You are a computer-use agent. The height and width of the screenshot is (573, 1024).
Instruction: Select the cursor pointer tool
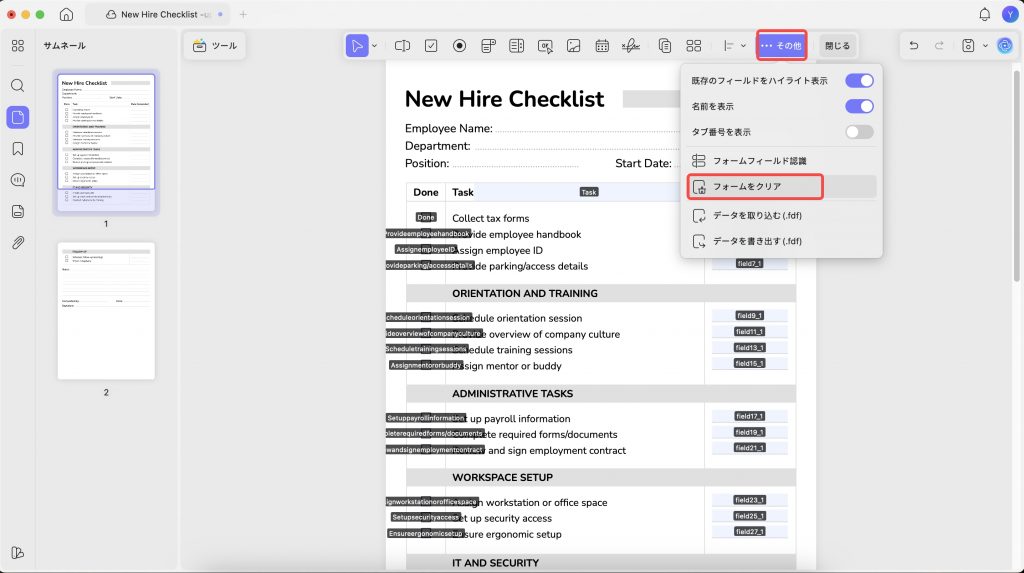pyautogui.click(x=357, y=46)
